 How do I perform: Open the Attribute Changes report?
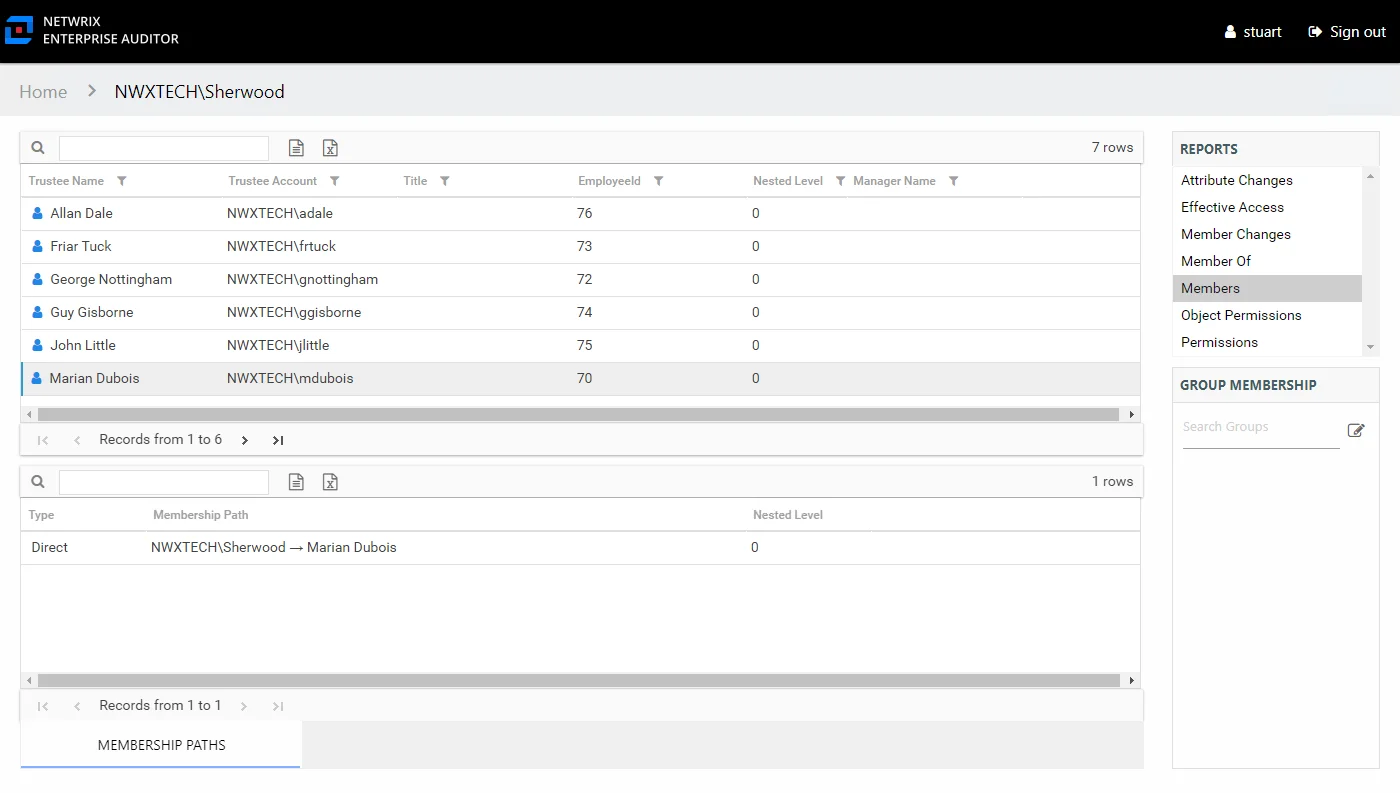[x=1267, y=180]
